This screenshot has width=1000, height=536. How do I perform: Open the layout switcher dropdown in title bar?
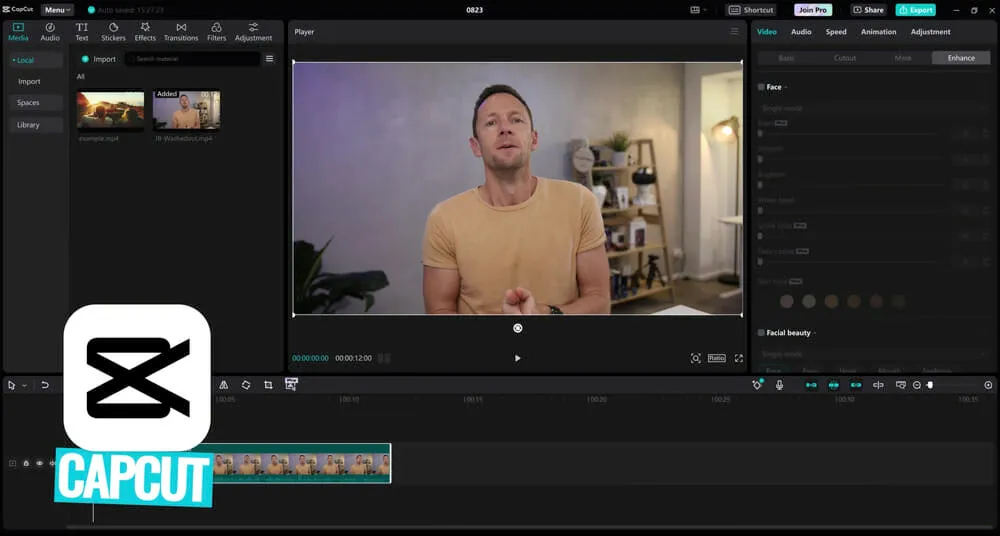click(698, 10)
